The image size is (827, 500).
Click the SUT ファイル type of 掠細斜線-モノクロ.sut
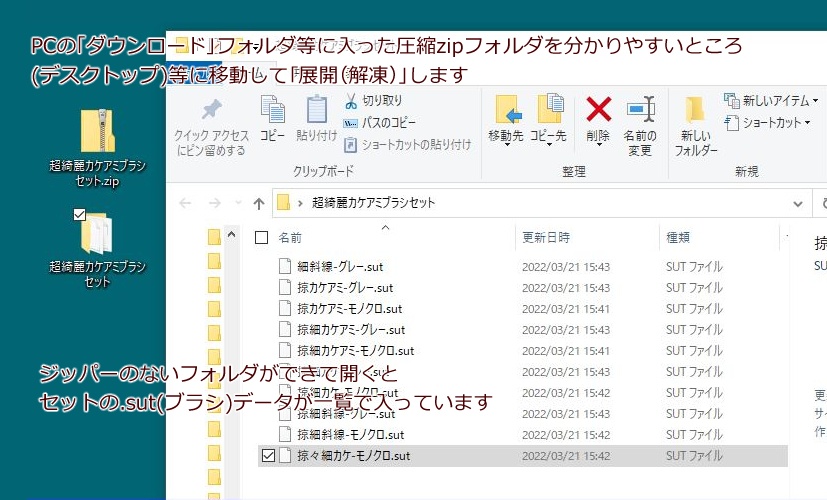694,435
